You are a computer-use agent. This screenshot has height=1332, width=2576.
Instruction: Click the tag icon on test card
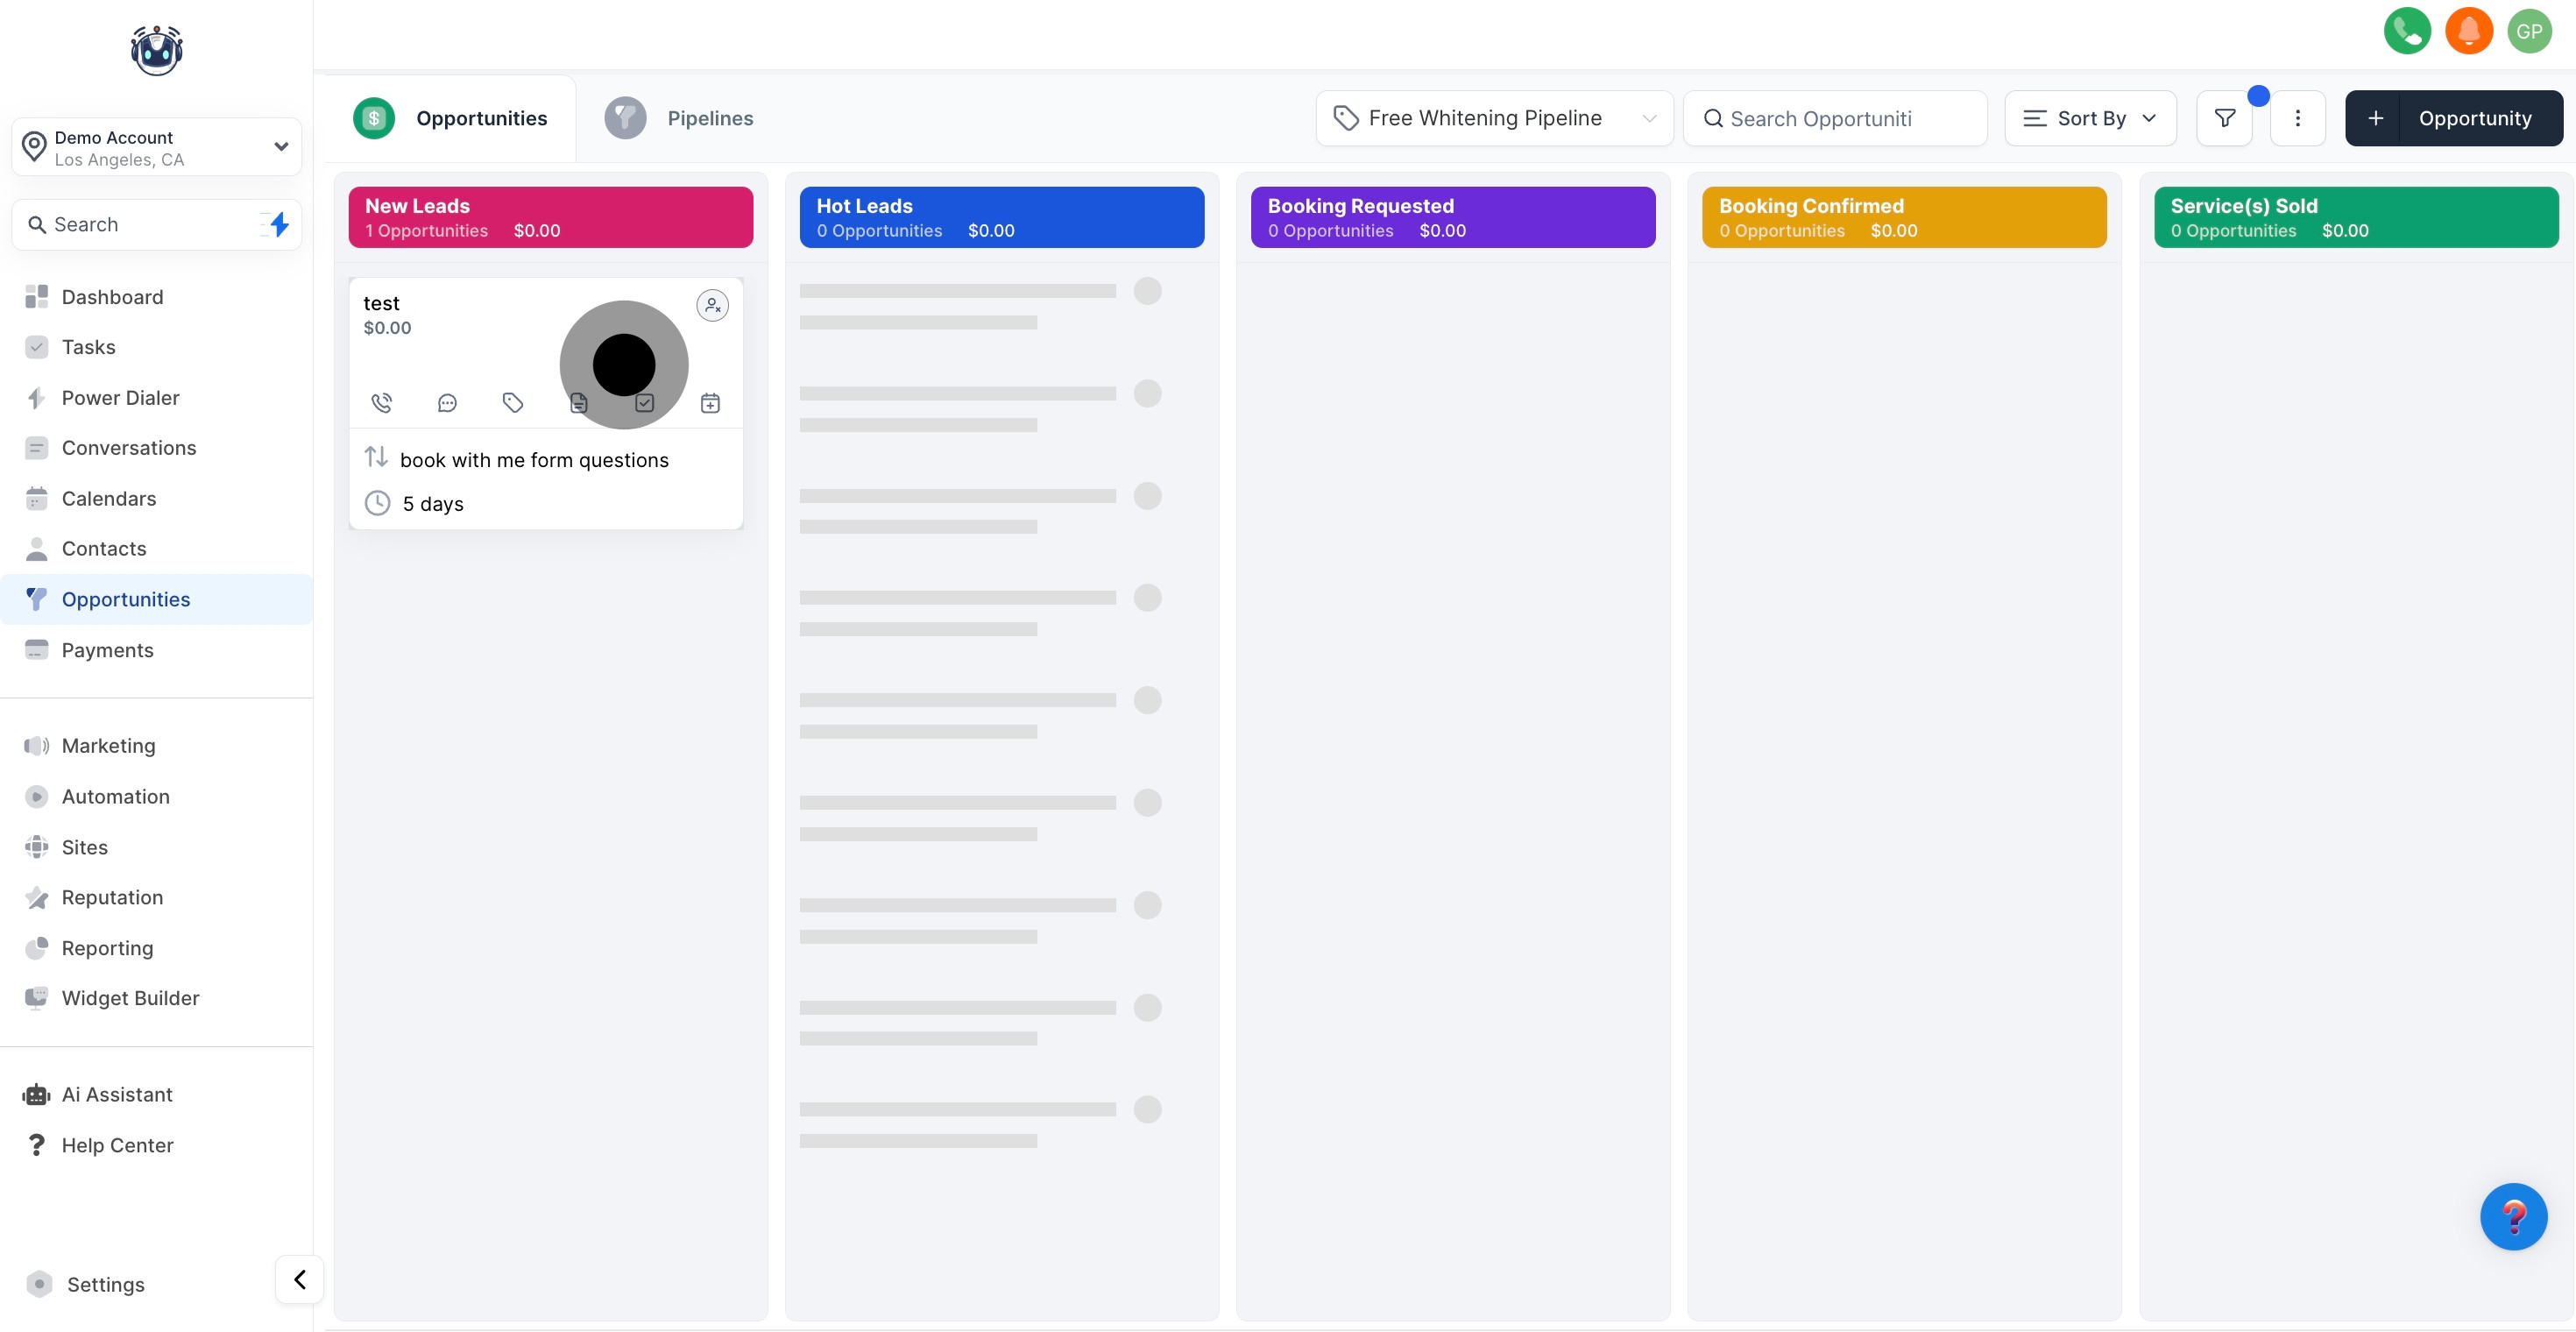[x=513, y=403]
